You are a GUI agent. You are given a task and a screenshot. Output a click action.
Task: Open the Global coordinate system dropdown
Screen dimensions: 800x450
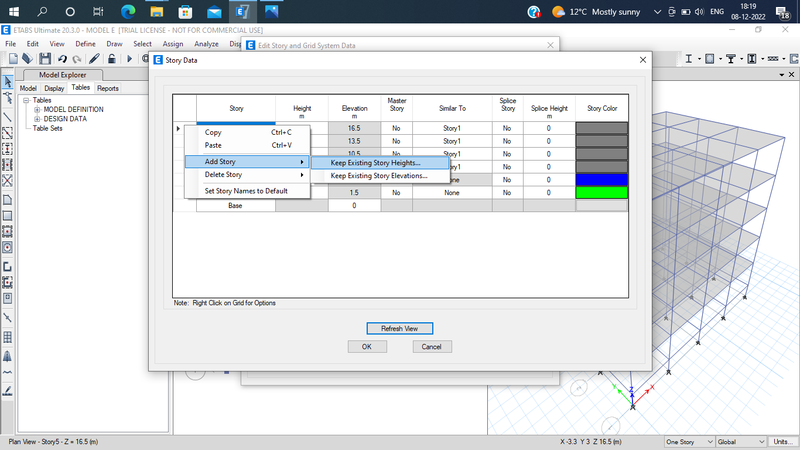(x=741, y=442)
